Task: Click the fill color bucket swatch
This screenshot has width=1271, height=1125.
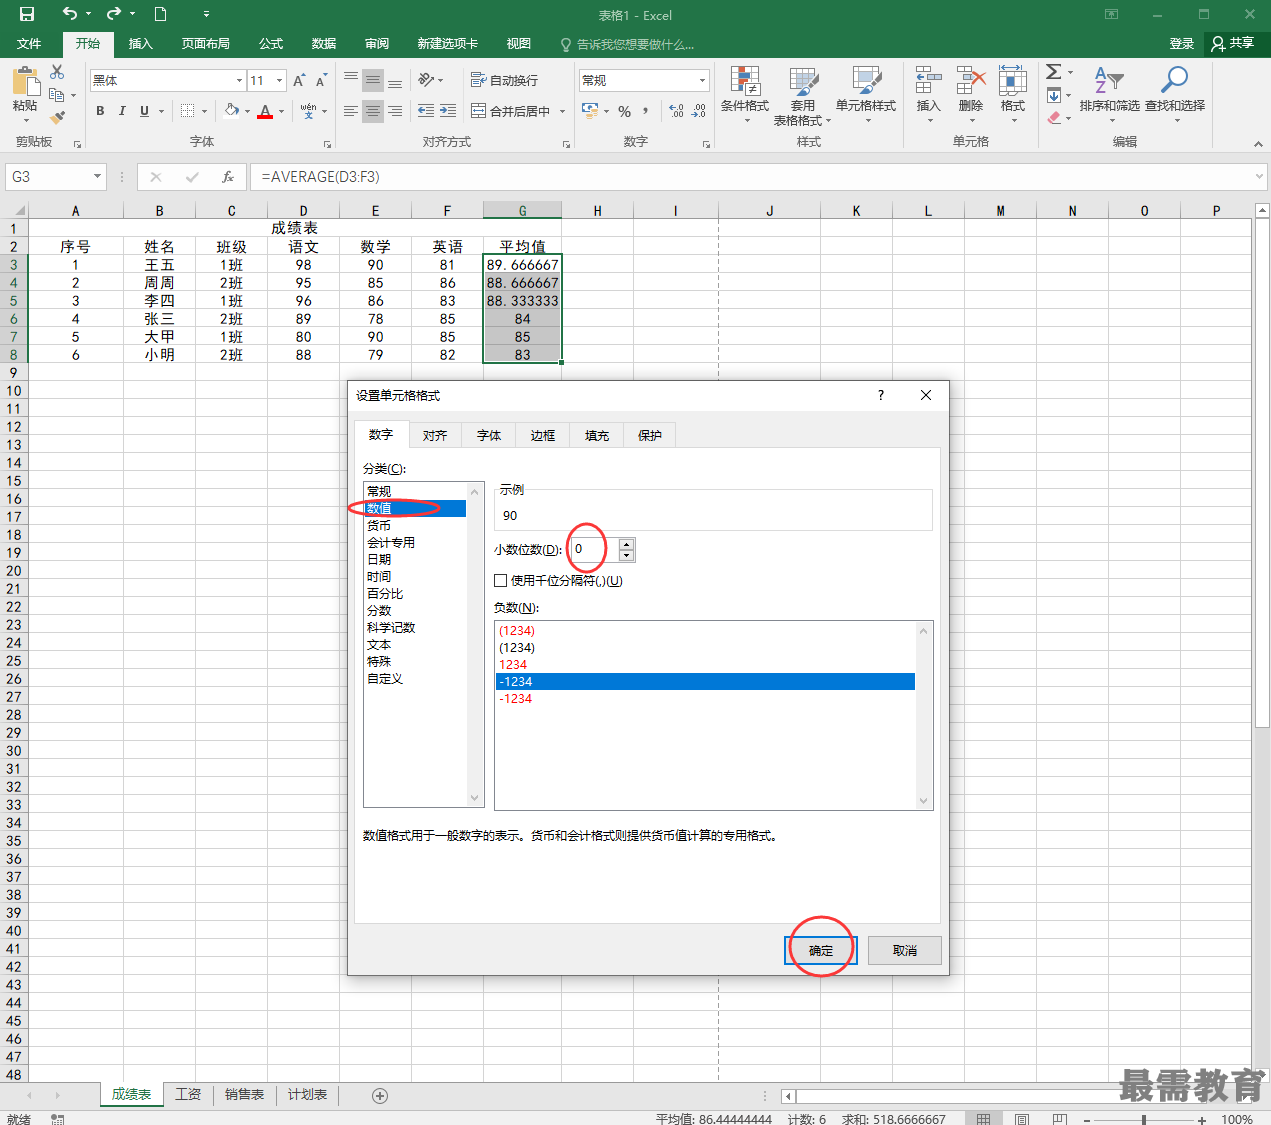Action: click(x=232, y=111)
